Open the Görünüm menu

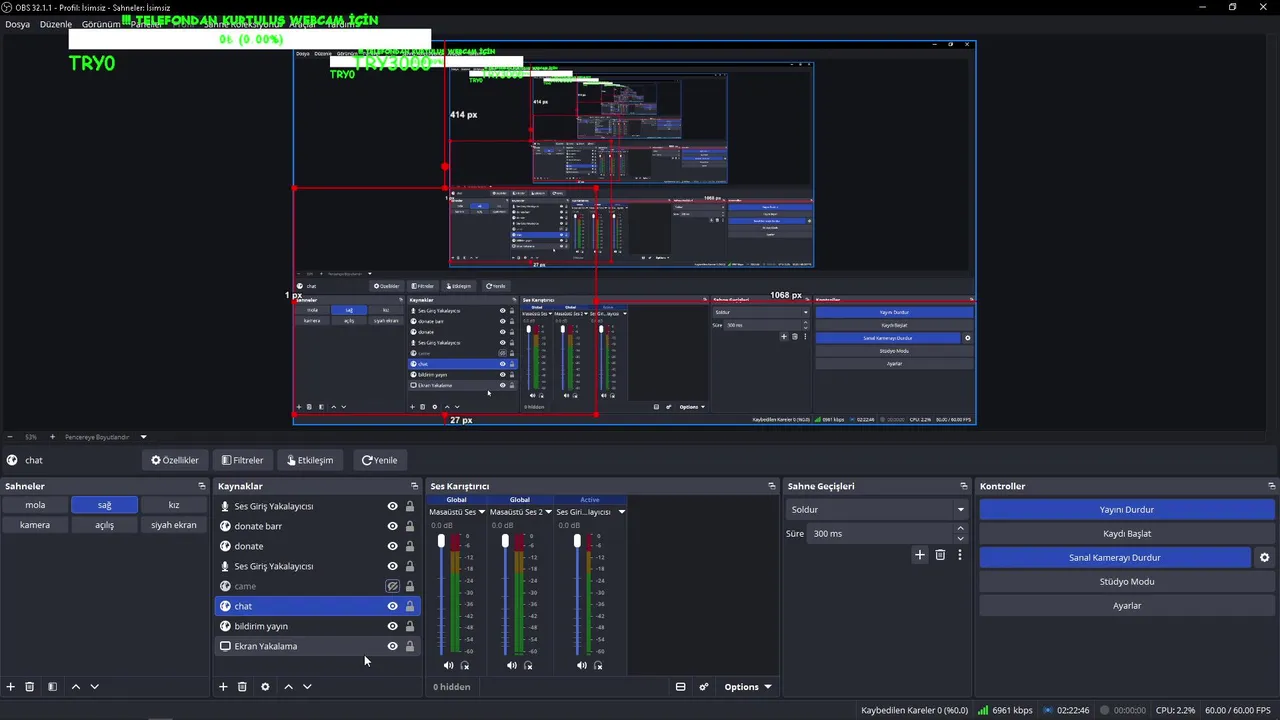(101, 24)
